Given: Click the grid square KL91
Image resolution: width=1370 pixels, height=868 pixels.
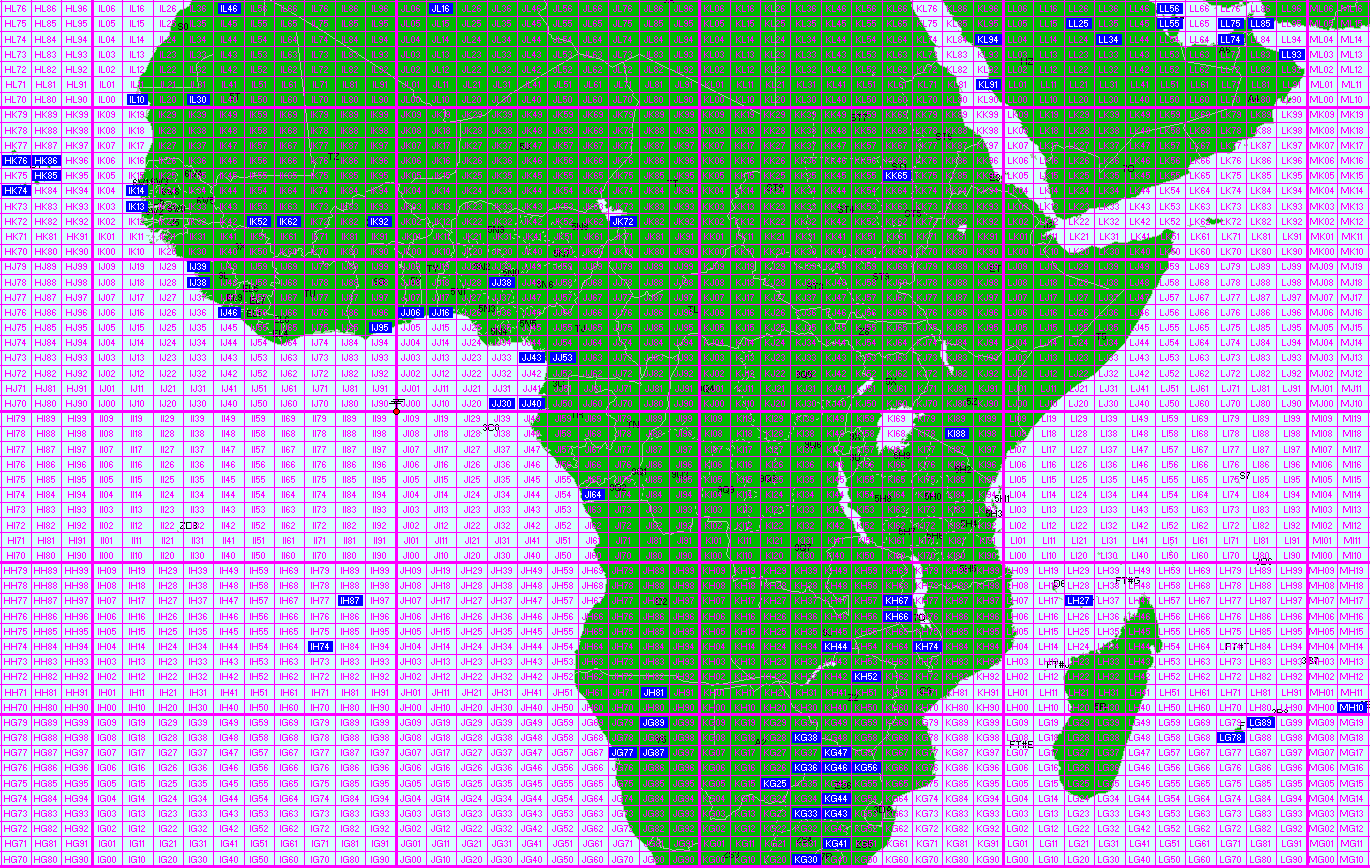Looking at the screenshot, I should pyautogui.click(x=988, y=84).
